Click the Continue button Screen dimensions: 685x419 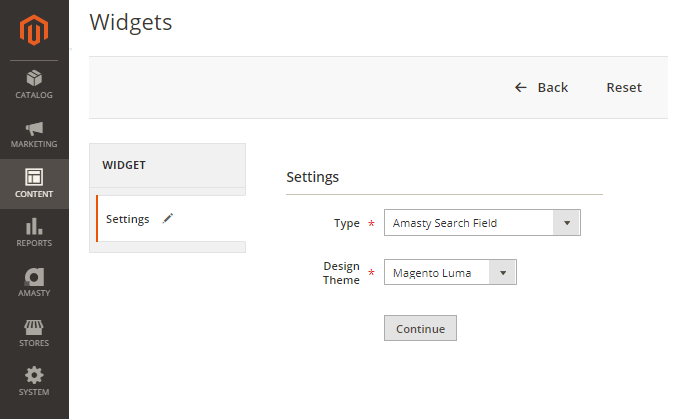click(x=420, y=328)
